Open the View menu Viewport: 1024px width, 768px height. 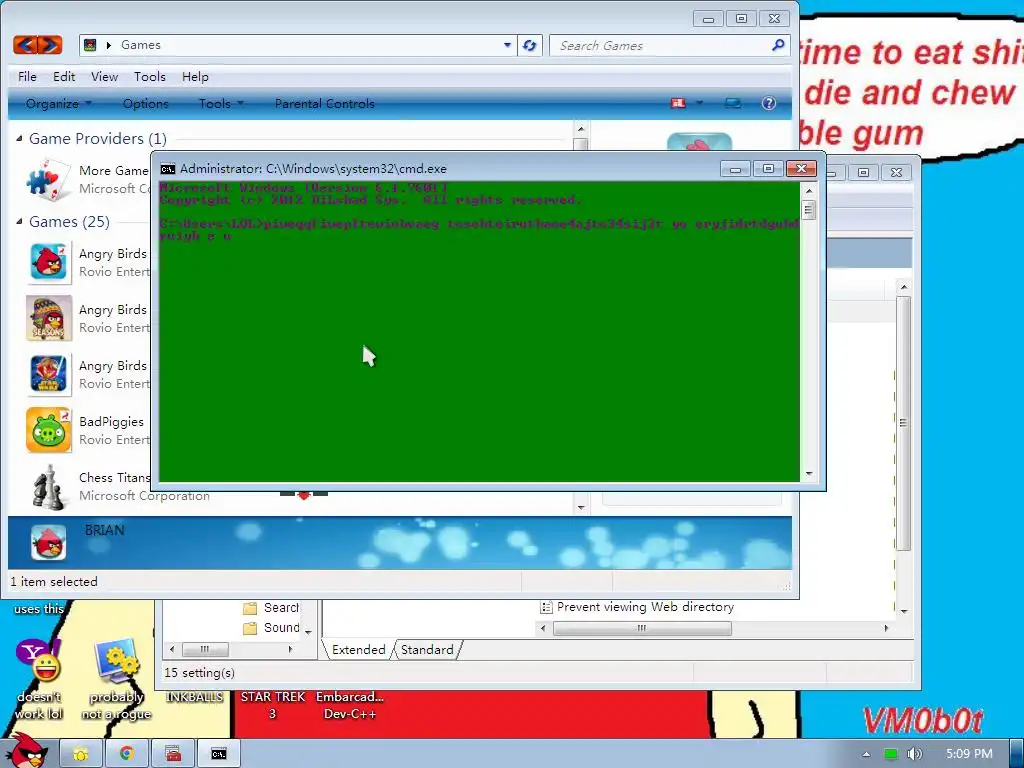point(104,76)
